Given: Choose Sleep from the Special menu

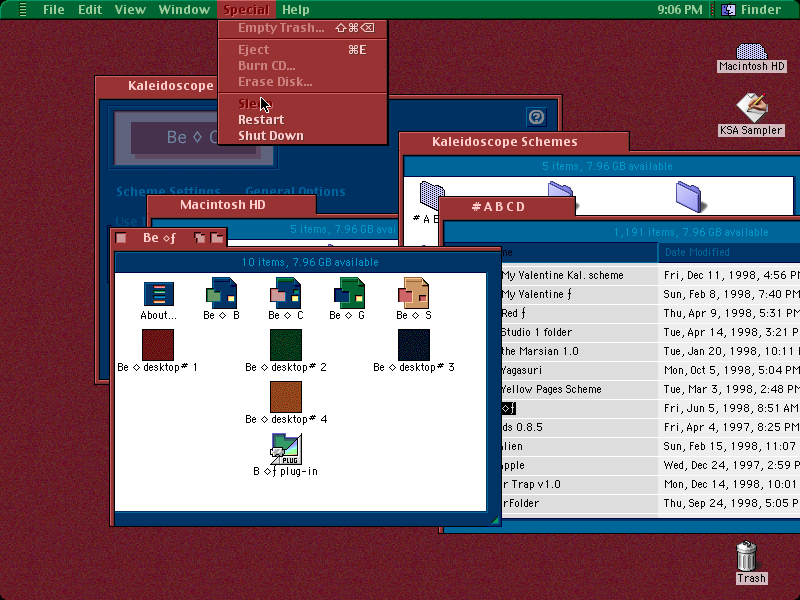Looking at the screenshot, I should click(x=303, y=104).
